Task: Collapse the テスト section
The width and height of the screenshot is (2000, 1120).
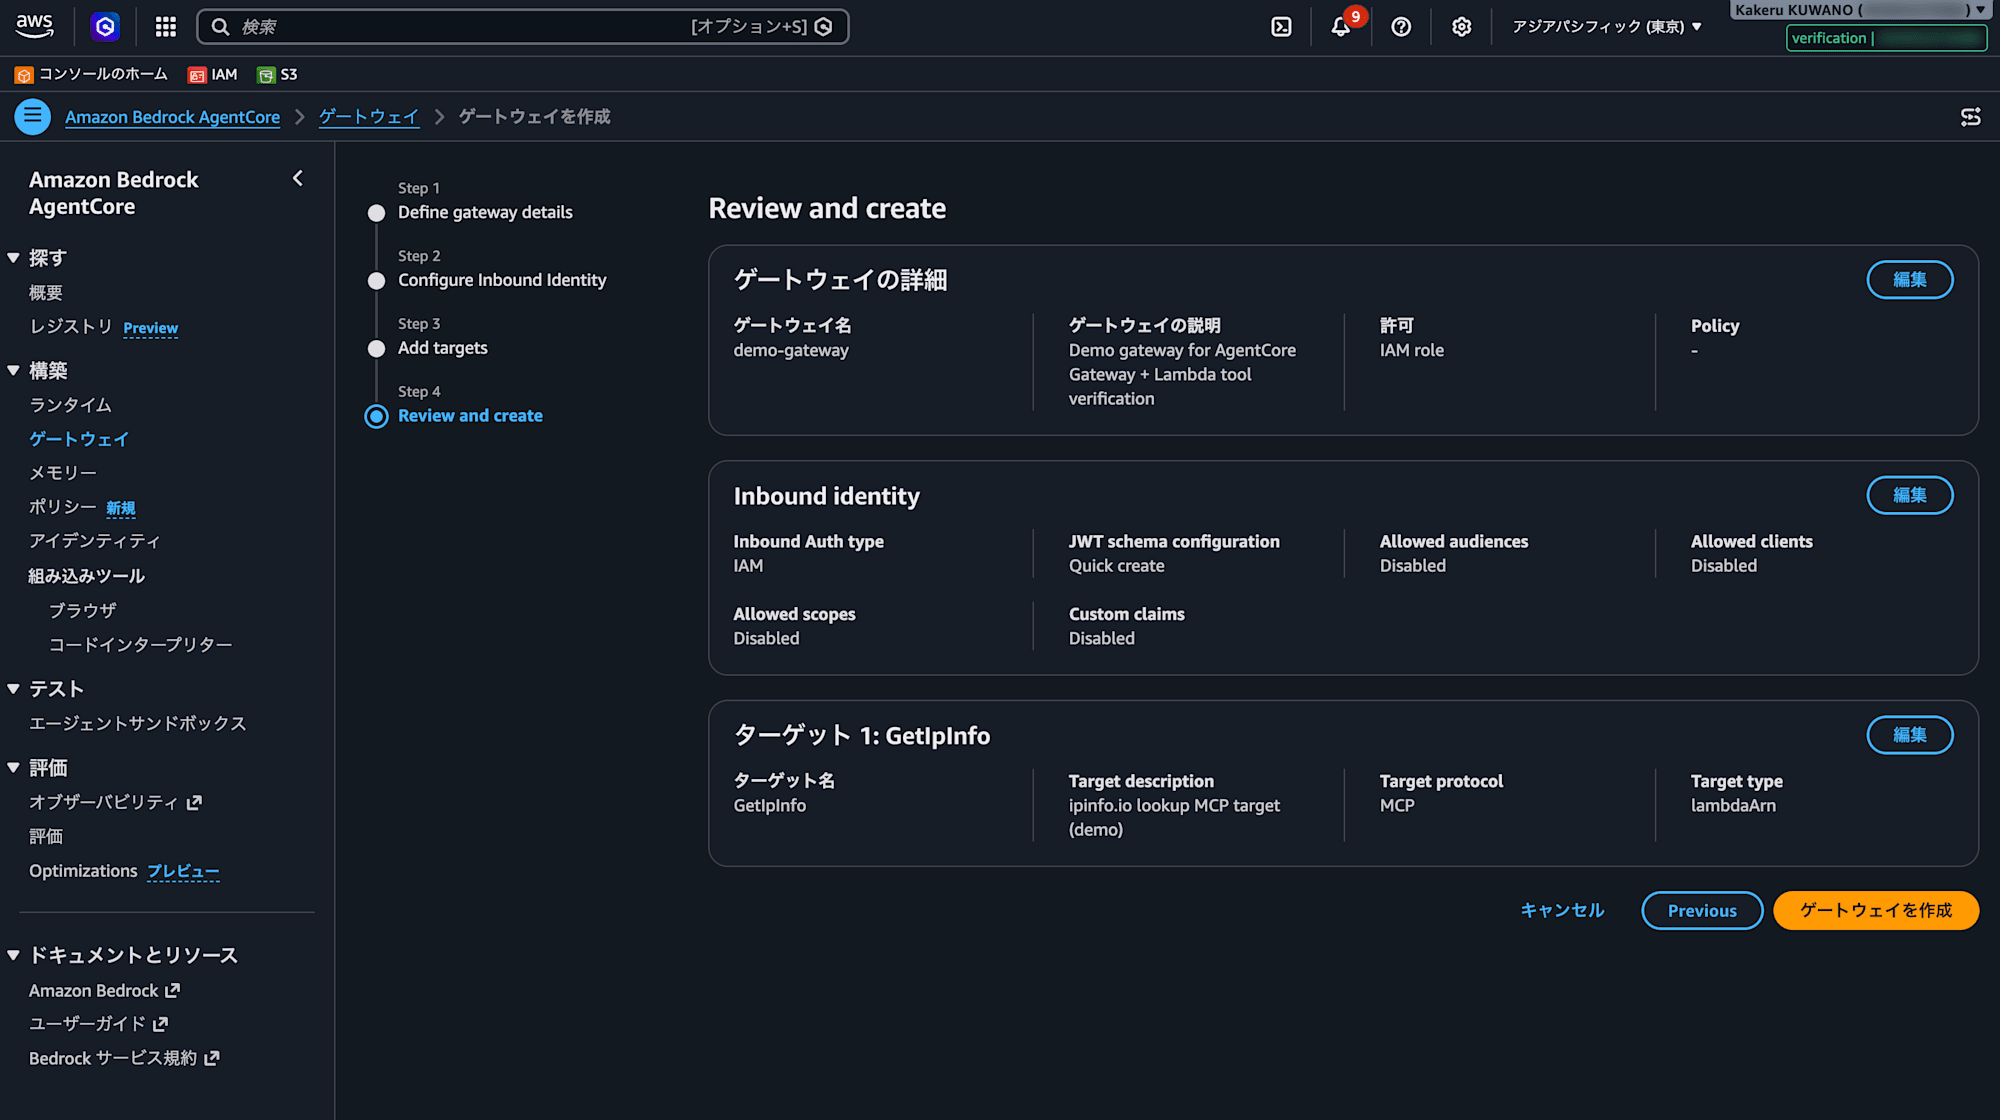Action: (x=13, y=689)
